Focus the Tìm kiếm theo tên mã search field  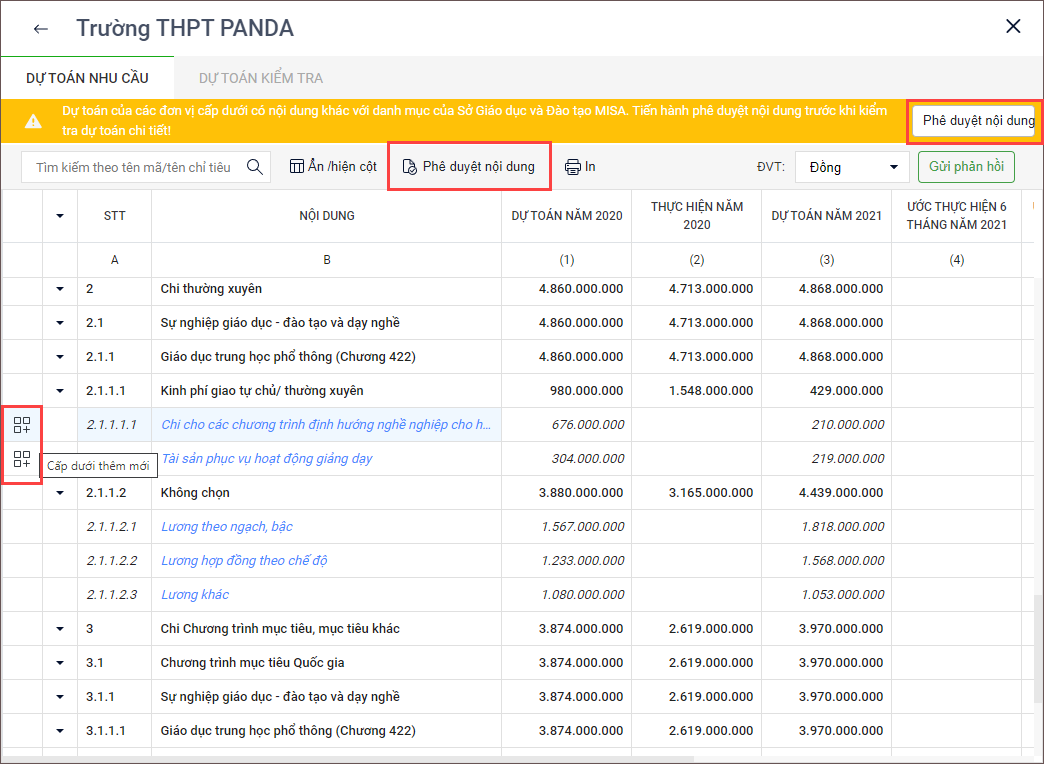coord(133,167)
